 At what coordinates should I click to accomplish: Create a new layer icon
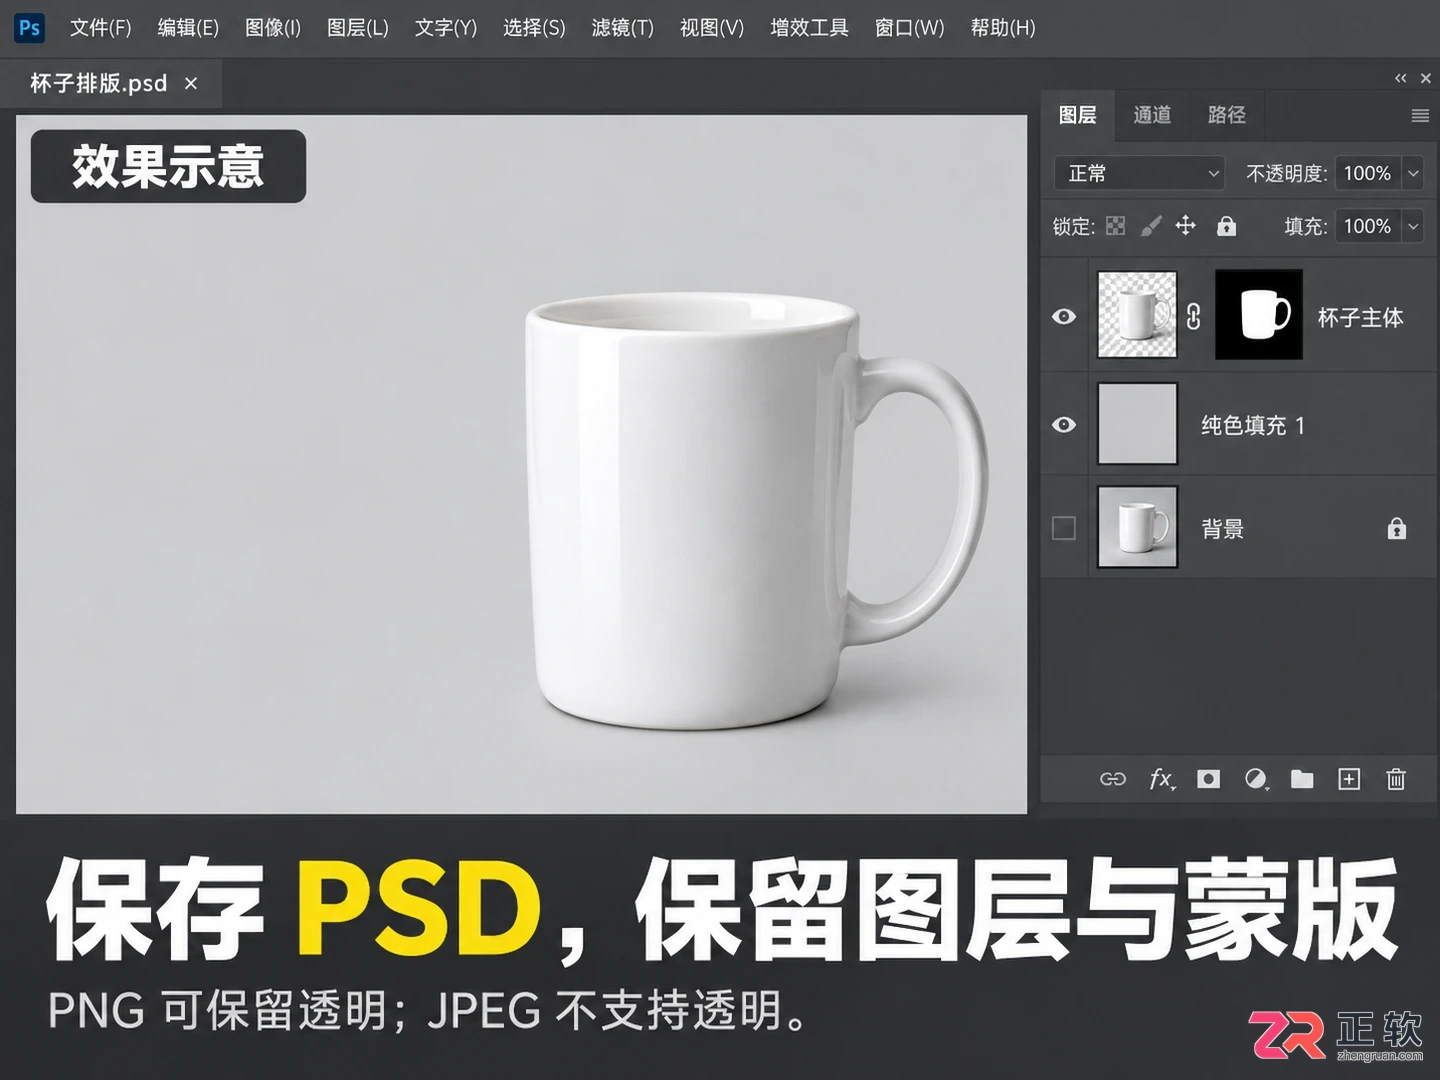[1349, 779]
